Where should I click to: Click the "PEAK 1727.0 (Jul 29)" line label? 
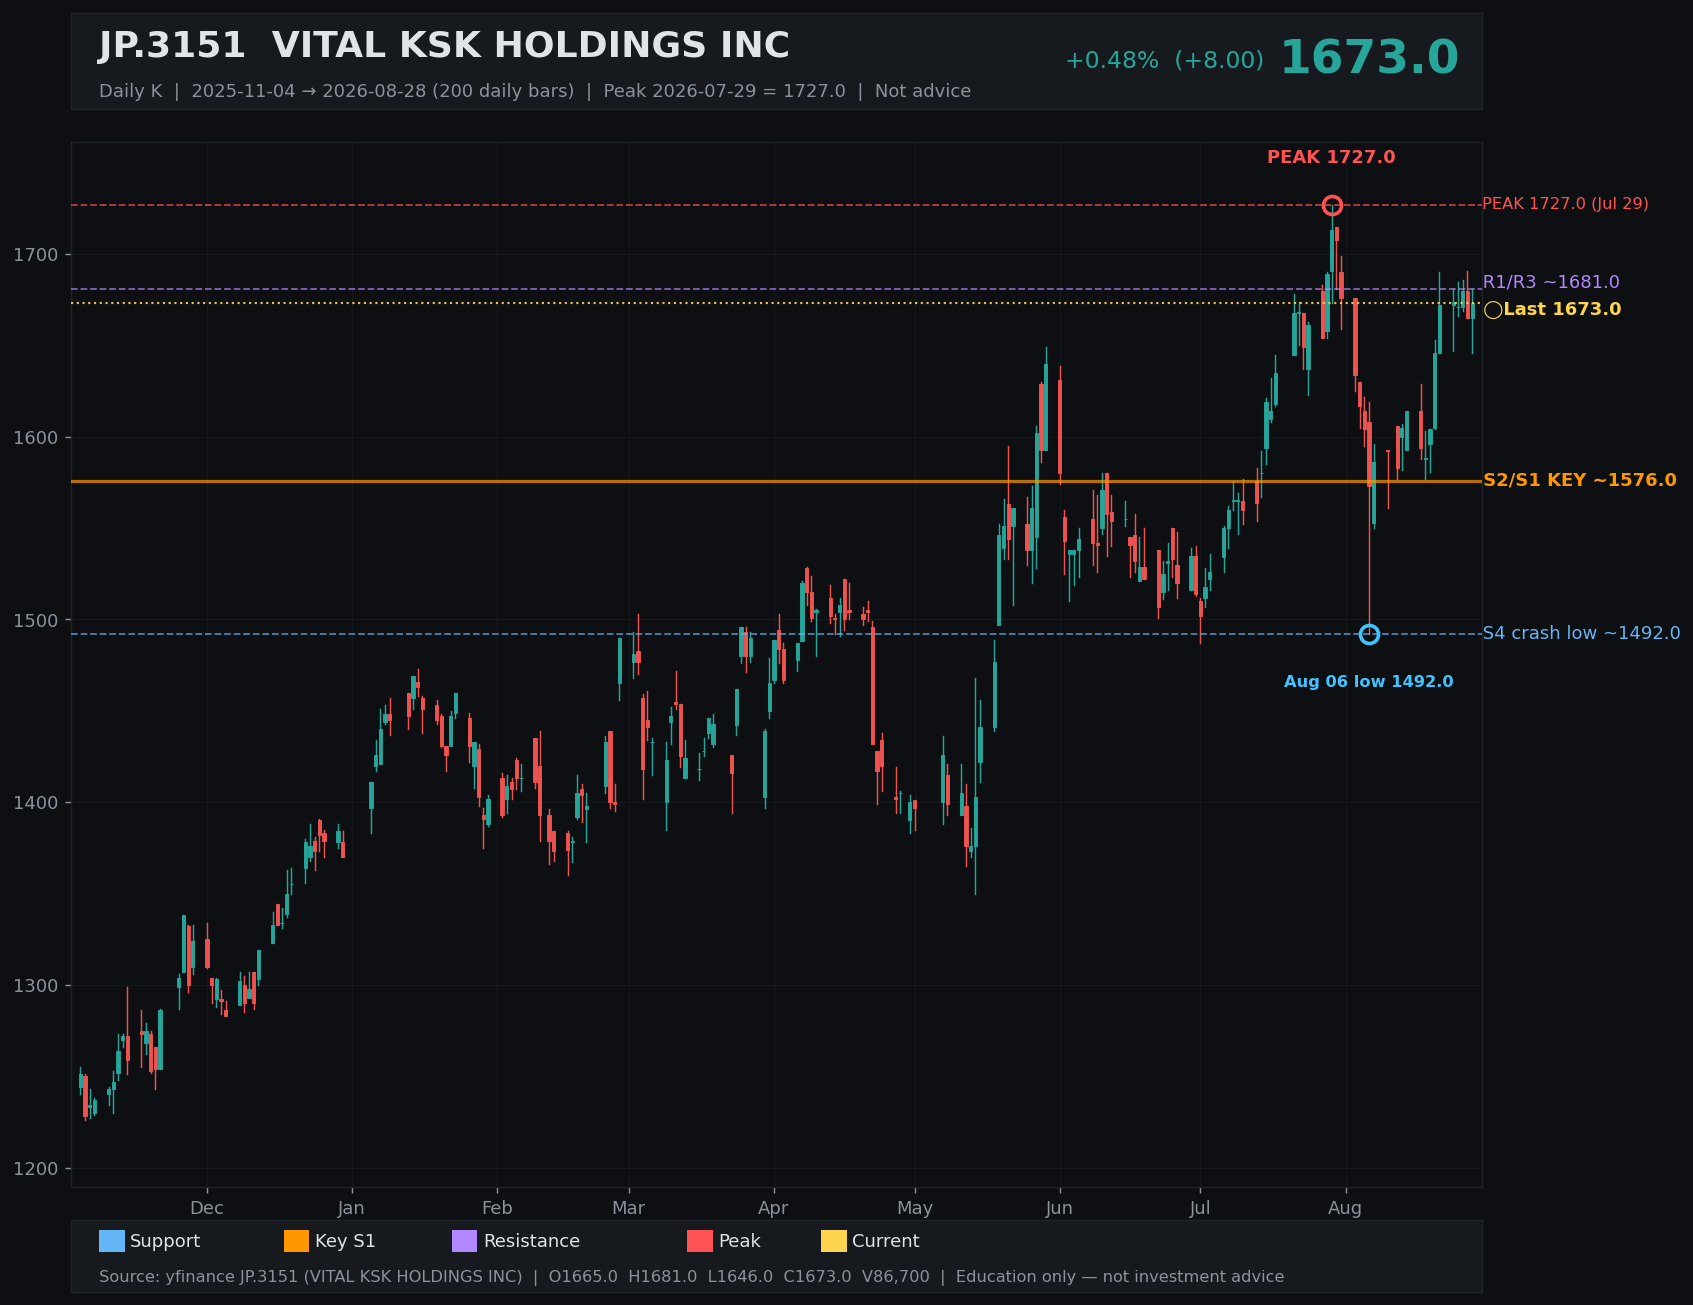pyautogui.click(x=1565, y=204)
